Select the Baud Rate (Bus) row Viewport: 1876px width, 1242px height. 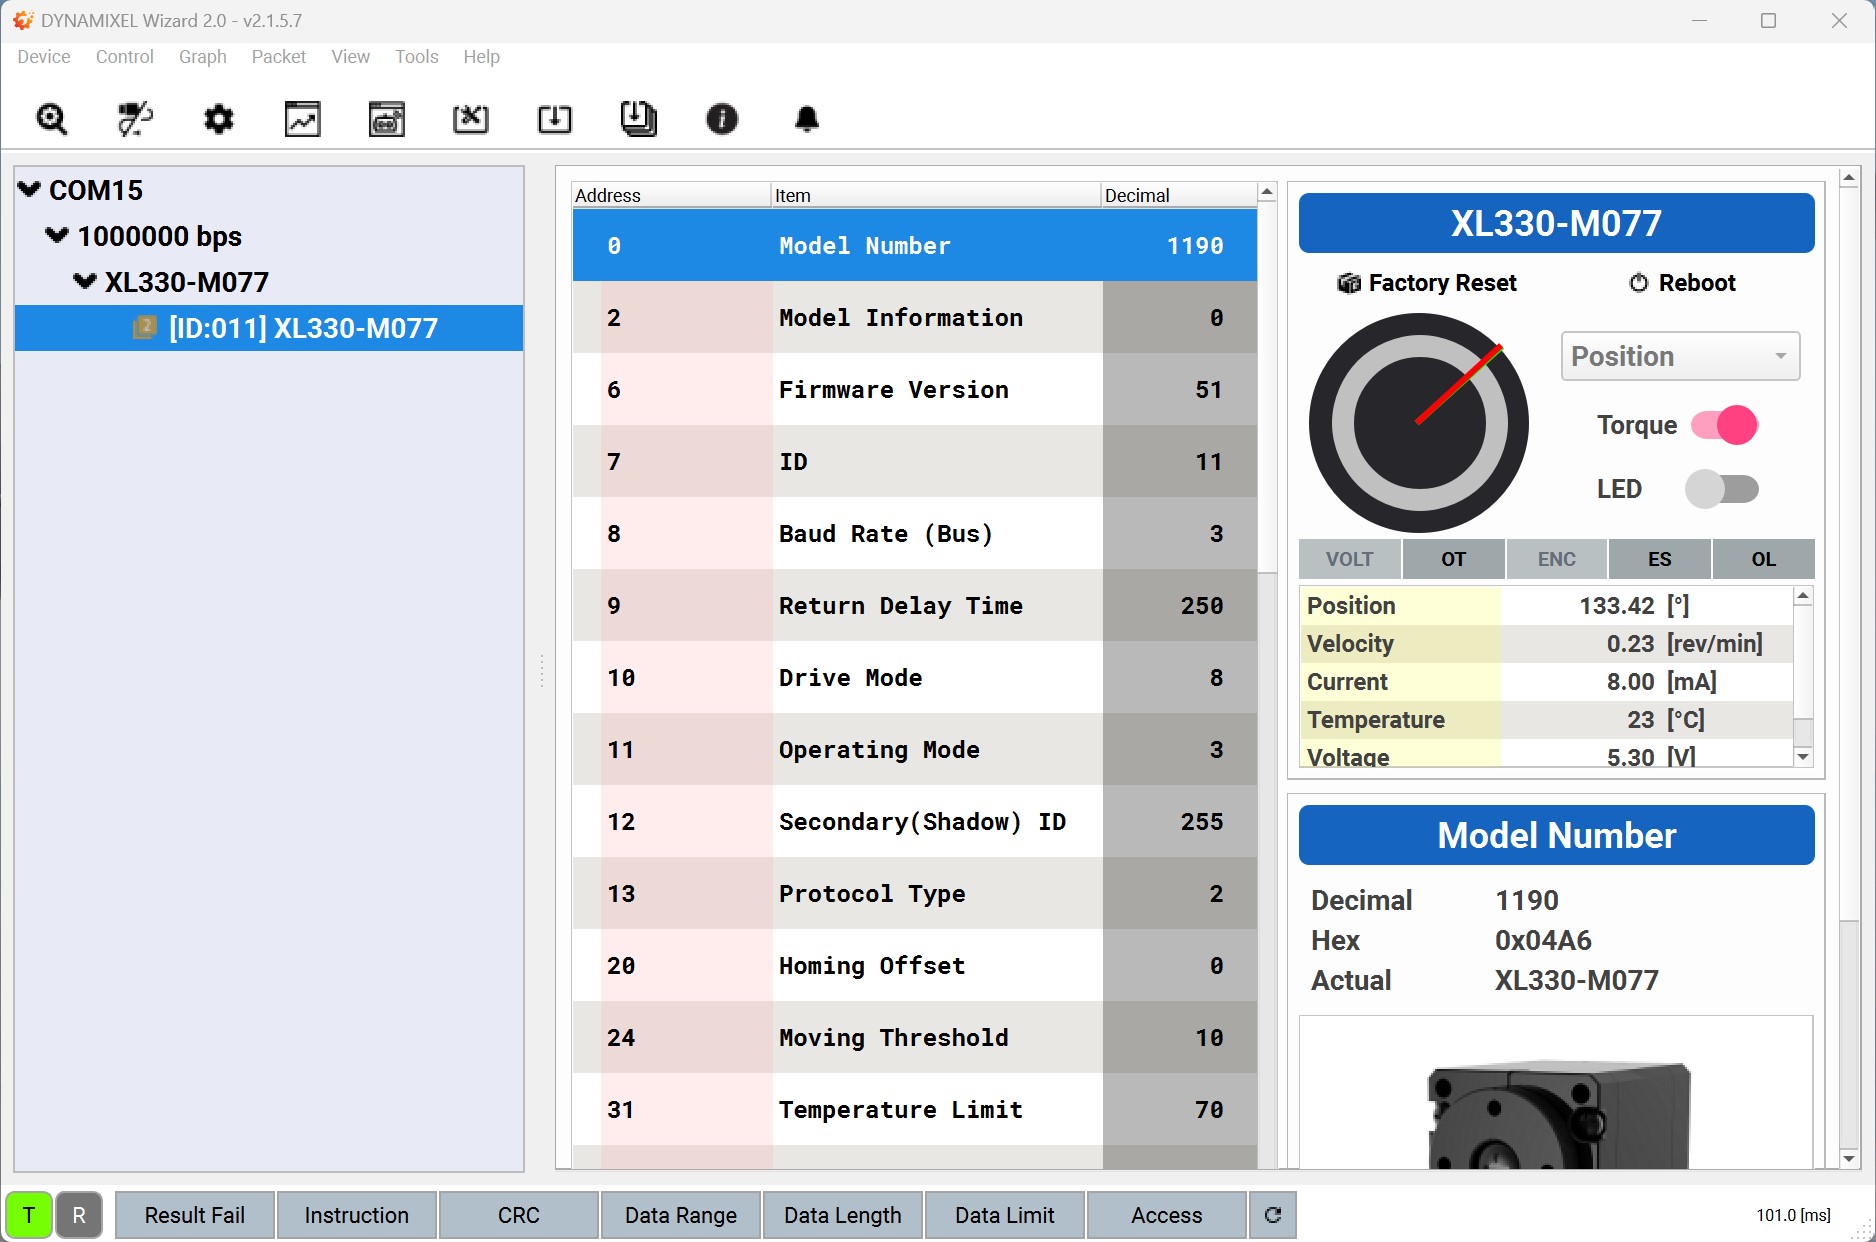click(x=914, y=533)
